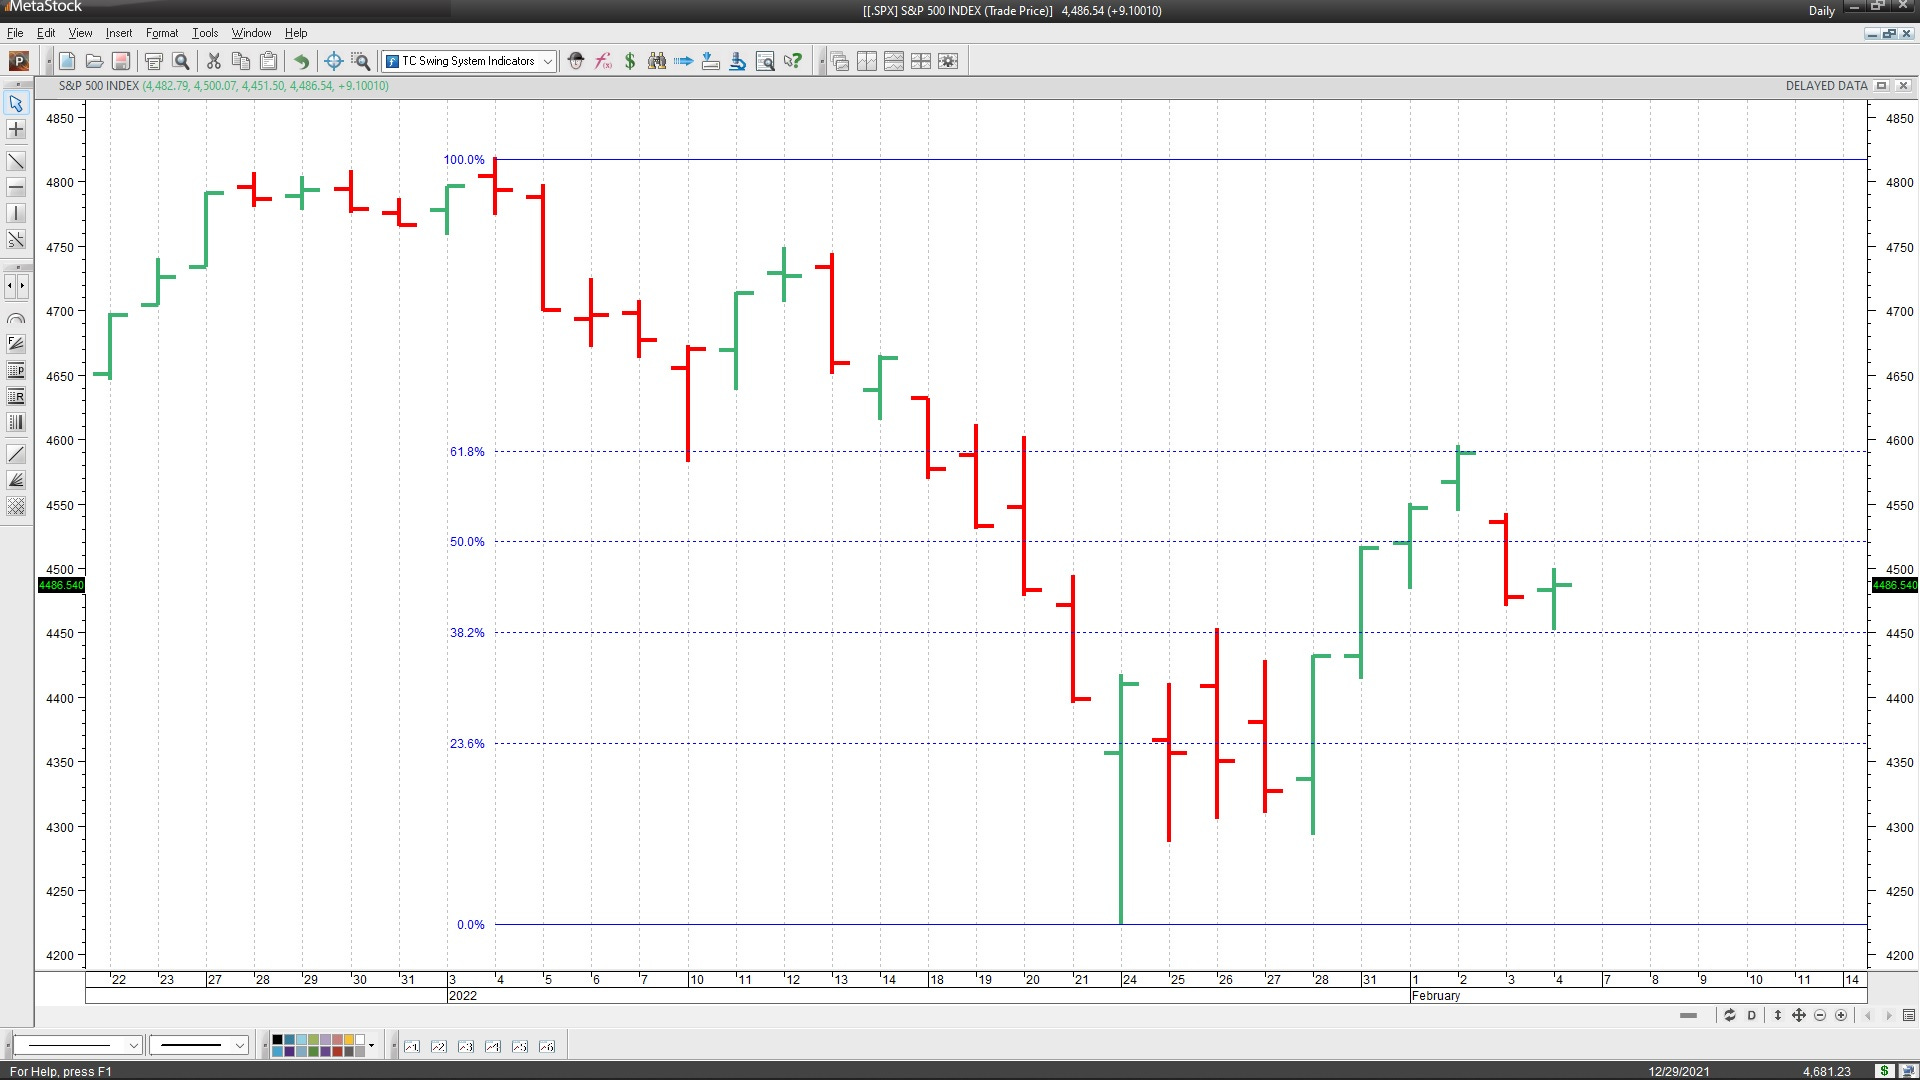Open the Edit menu

[46, 33]
